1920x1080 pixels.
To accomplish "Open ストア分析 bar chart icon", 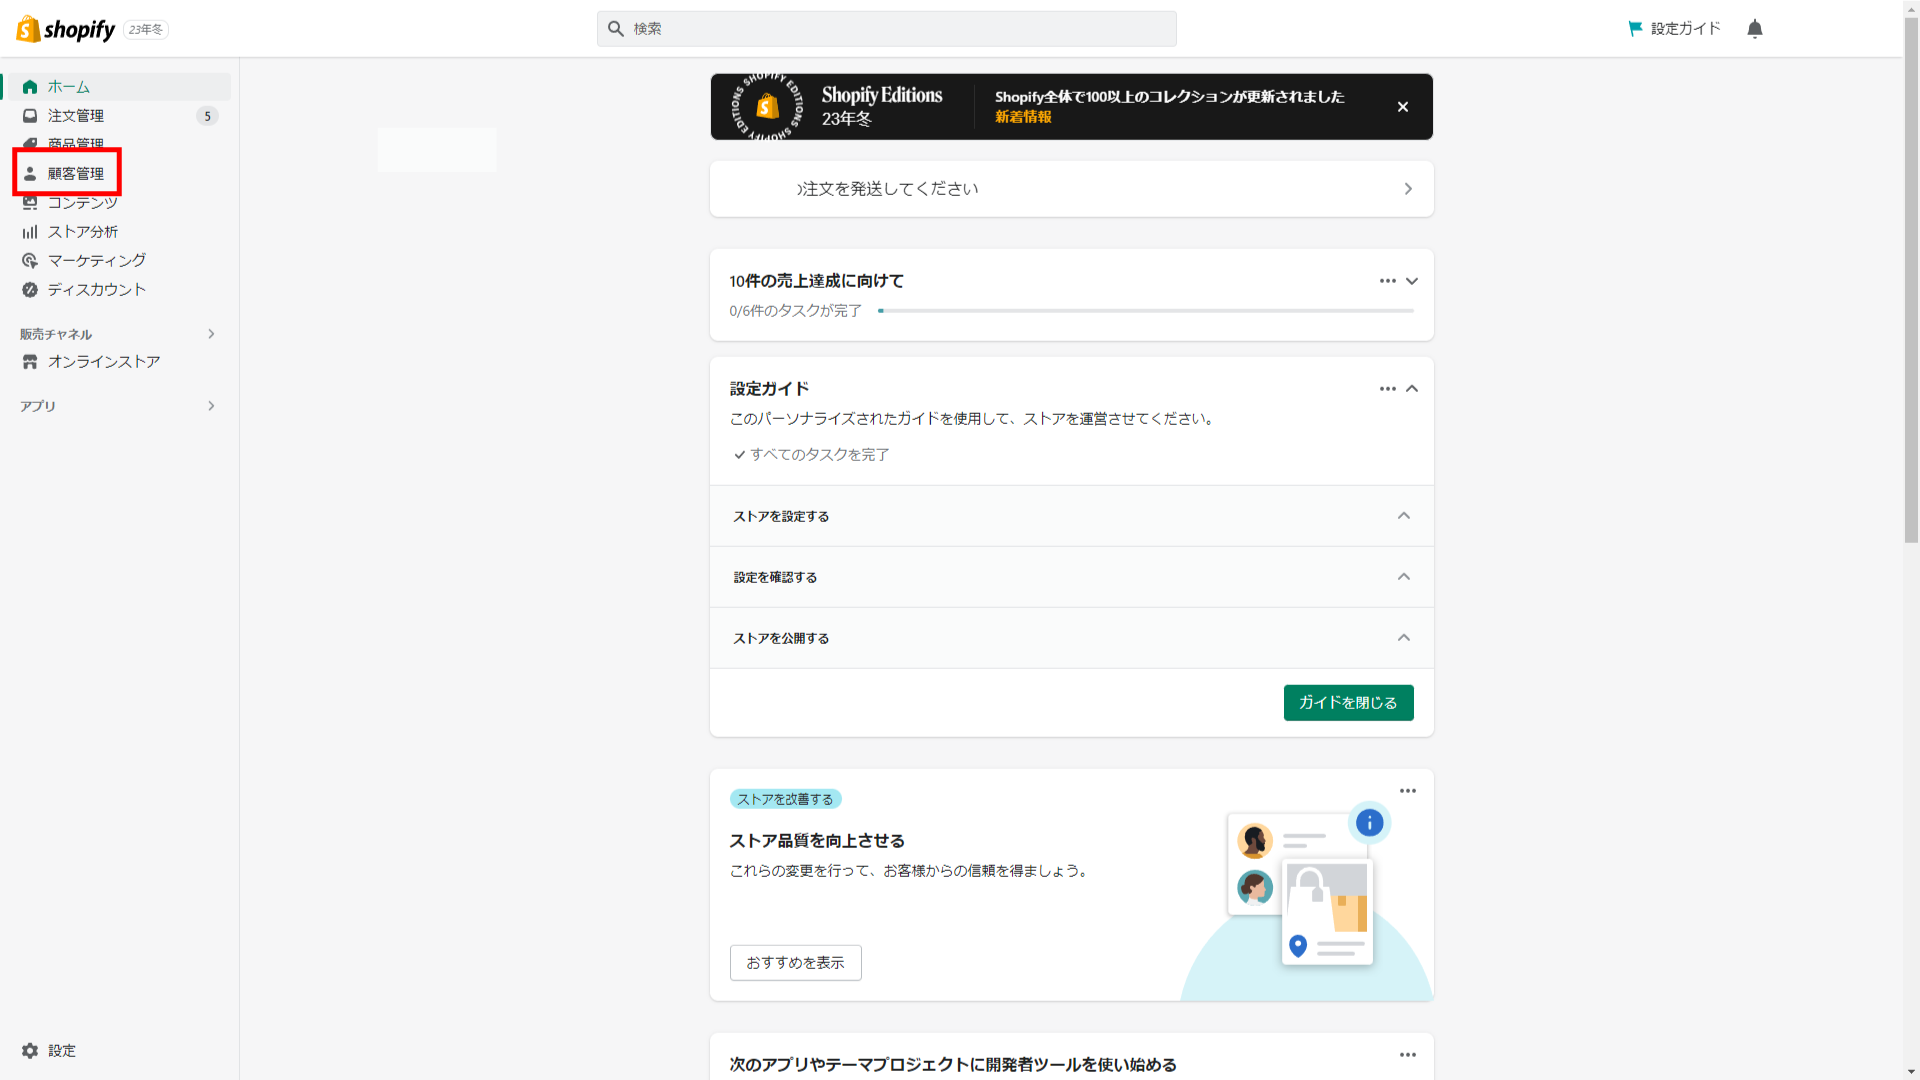I will click(30, 232).
